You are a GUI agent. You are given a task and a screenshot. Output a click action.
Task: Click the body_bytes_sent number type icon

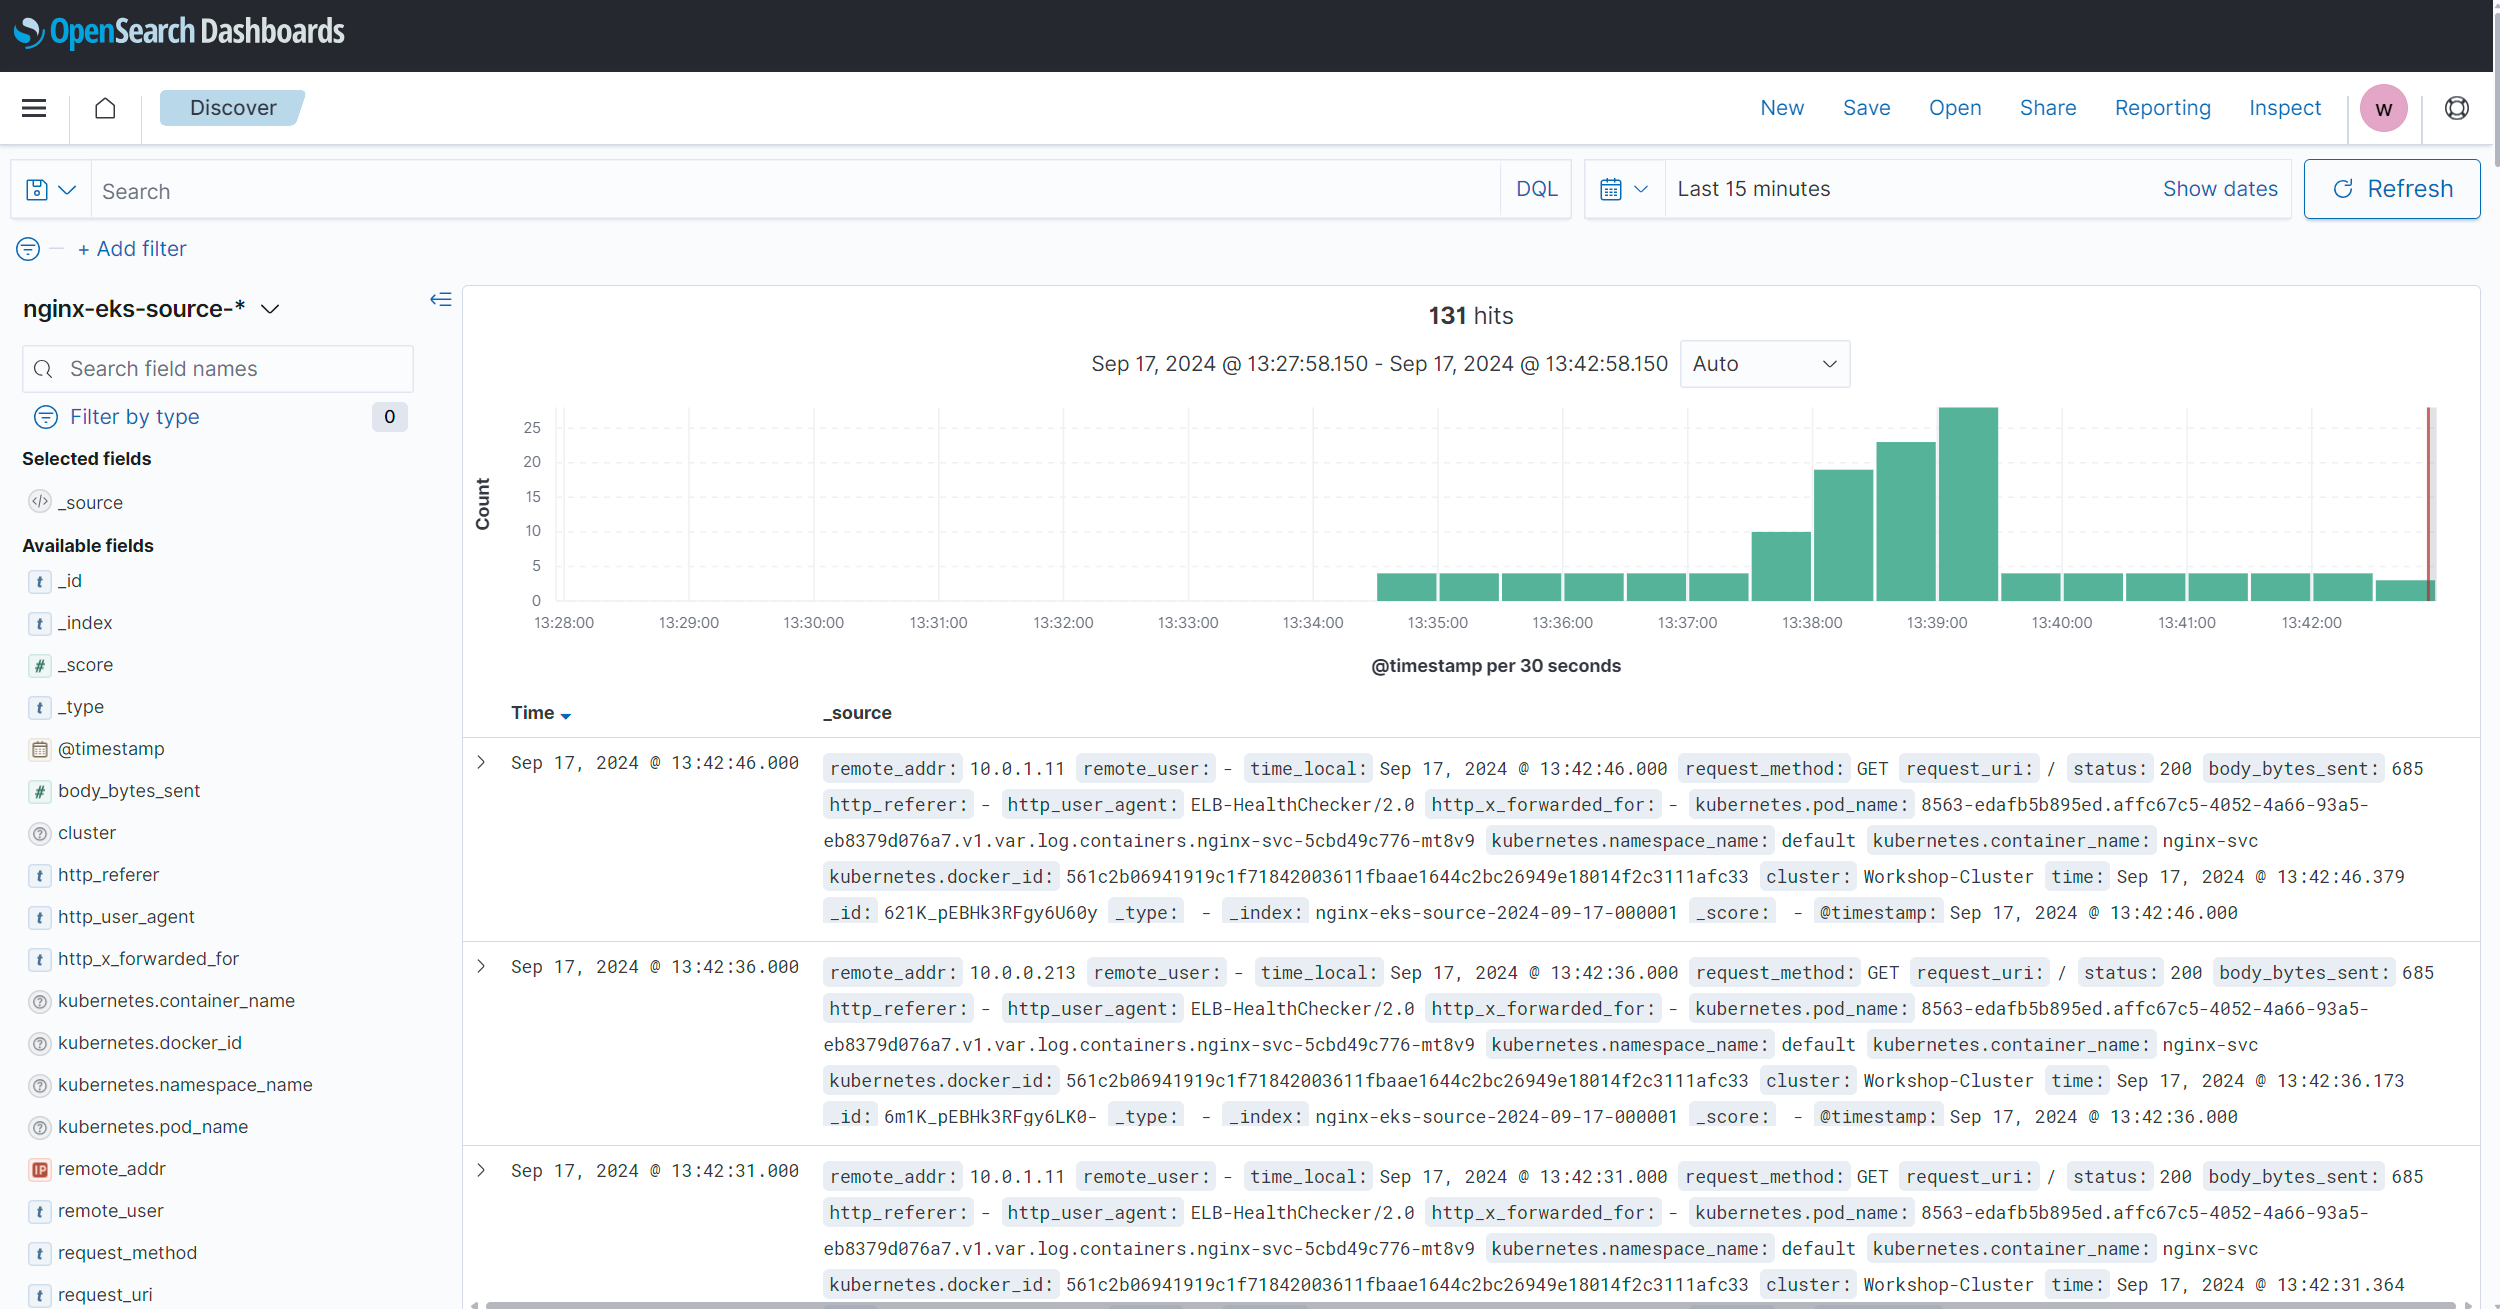tap(40, 791)
